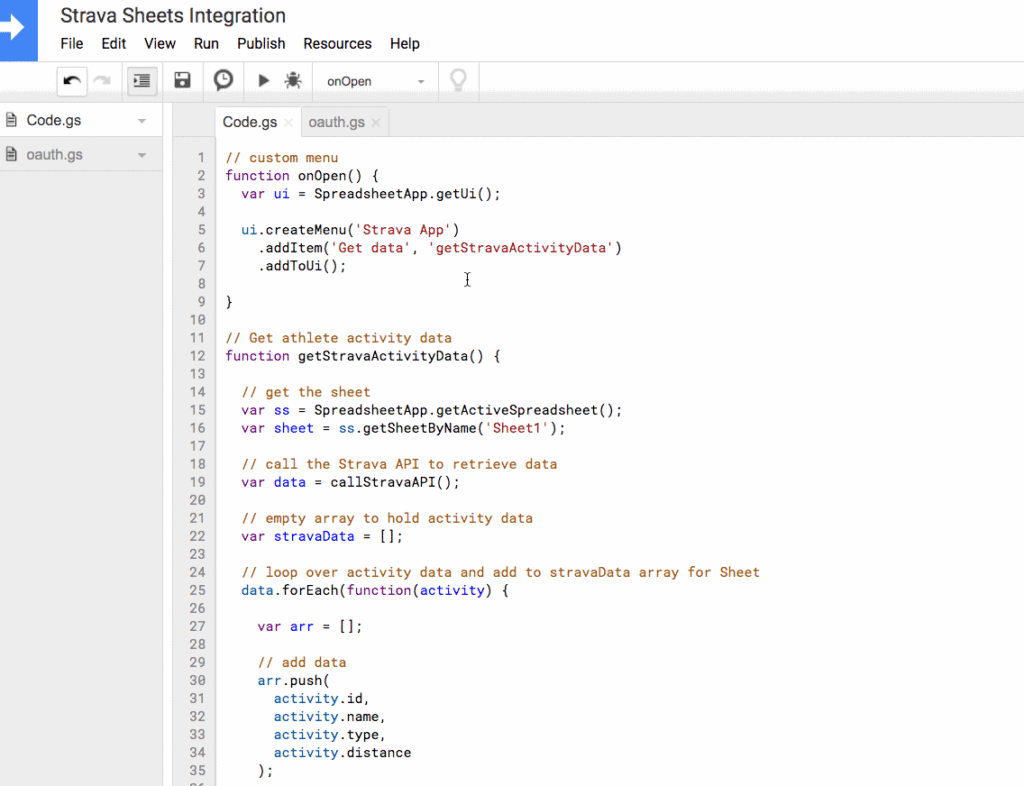The height and width of the screenshot is (786, 1024).
Task: Click the Indent code icon
Action: tap(140, 81)
